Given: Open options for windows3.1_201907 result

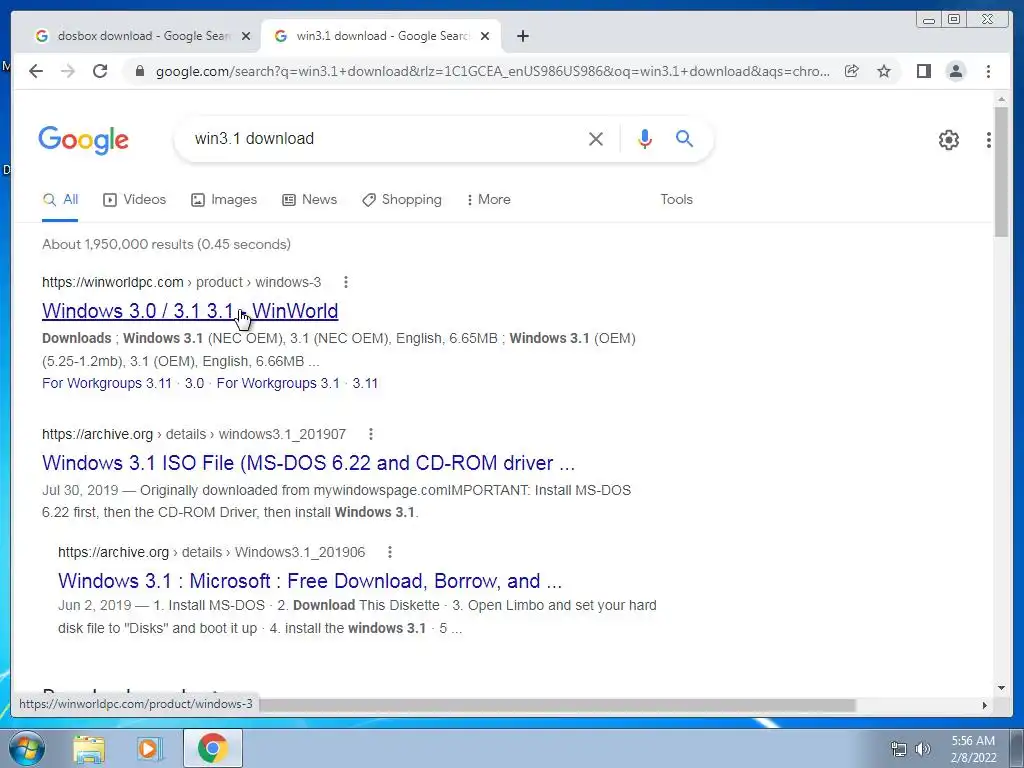Looking at the screenshot, I should tap(370, 434).
